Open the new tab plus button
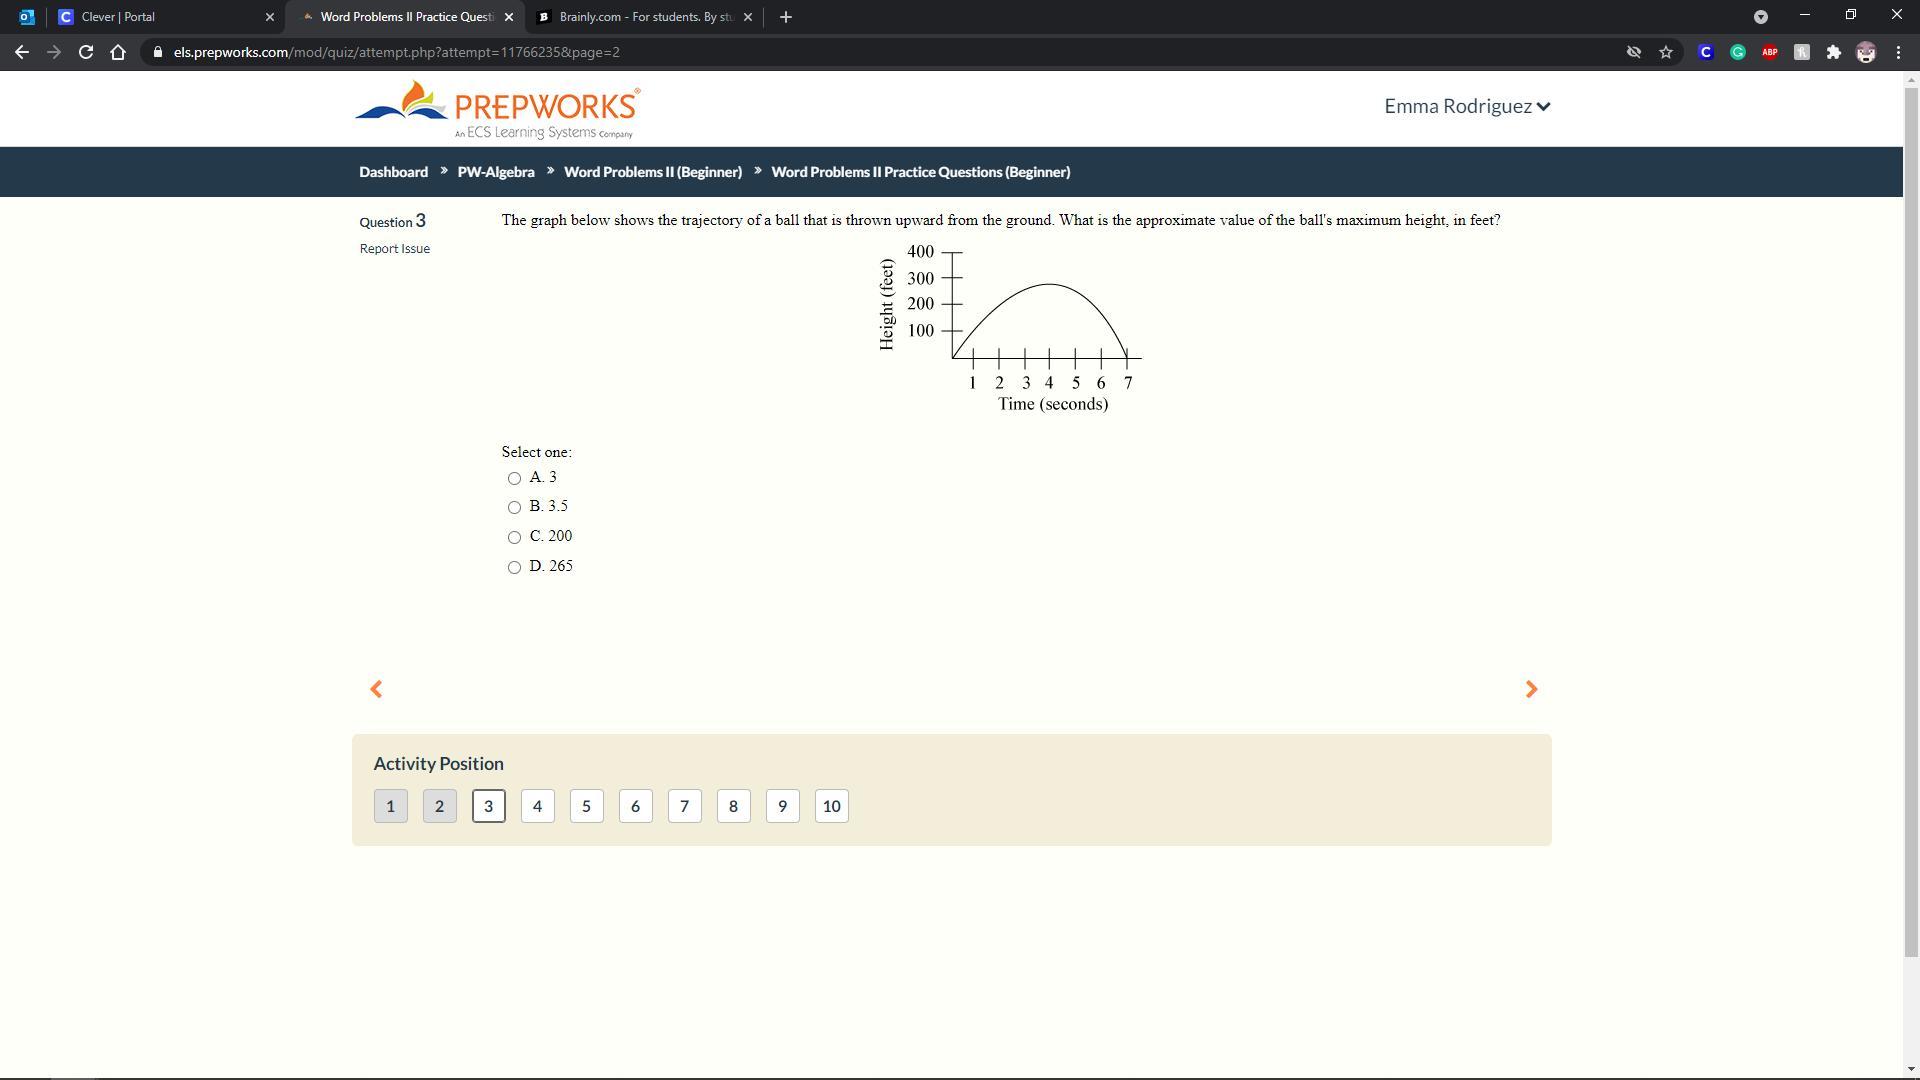1920x1080 pixels. 786,17
